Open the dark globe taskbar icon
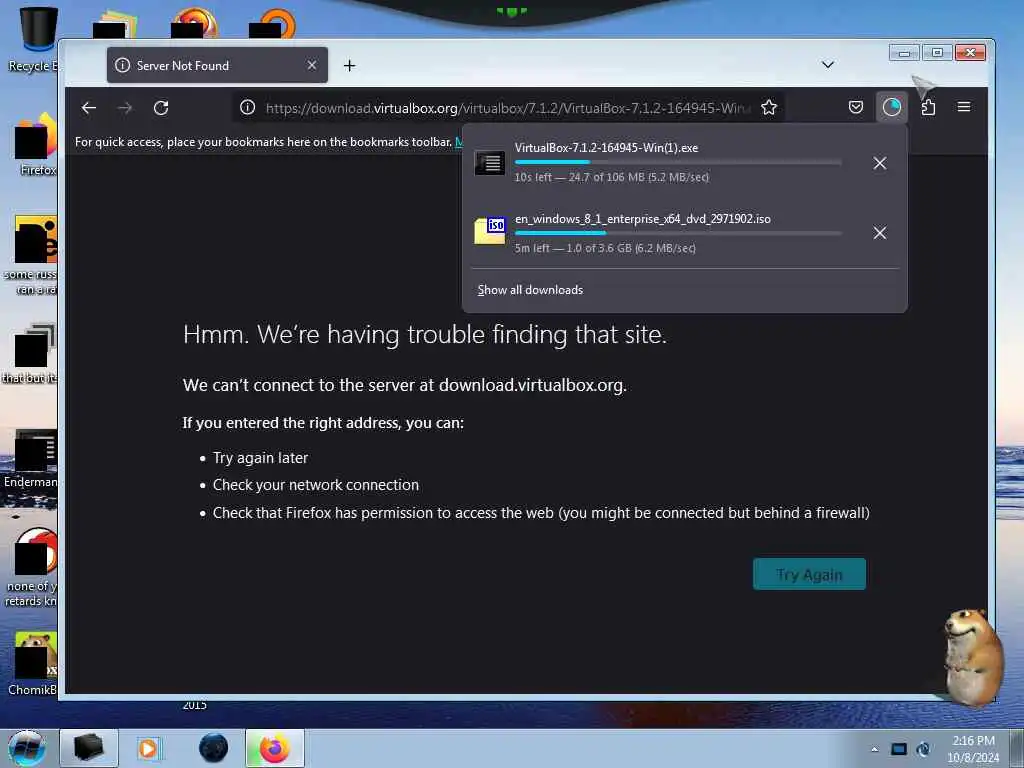Screen dimensions: 1024x768 coord(214,748)
